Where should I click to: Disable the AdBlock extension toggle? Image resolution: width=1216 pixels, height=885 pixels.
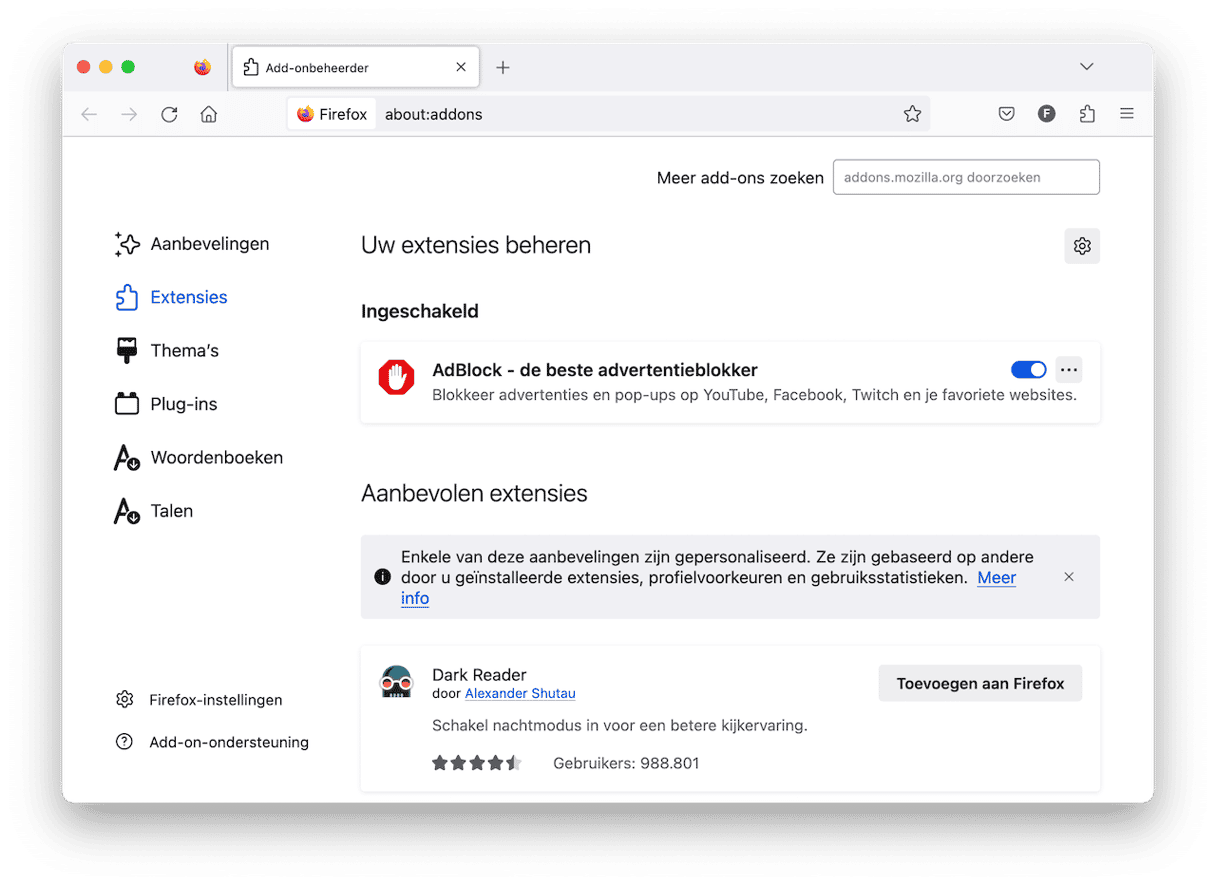pyautogui.click(x=1029, y=370)
